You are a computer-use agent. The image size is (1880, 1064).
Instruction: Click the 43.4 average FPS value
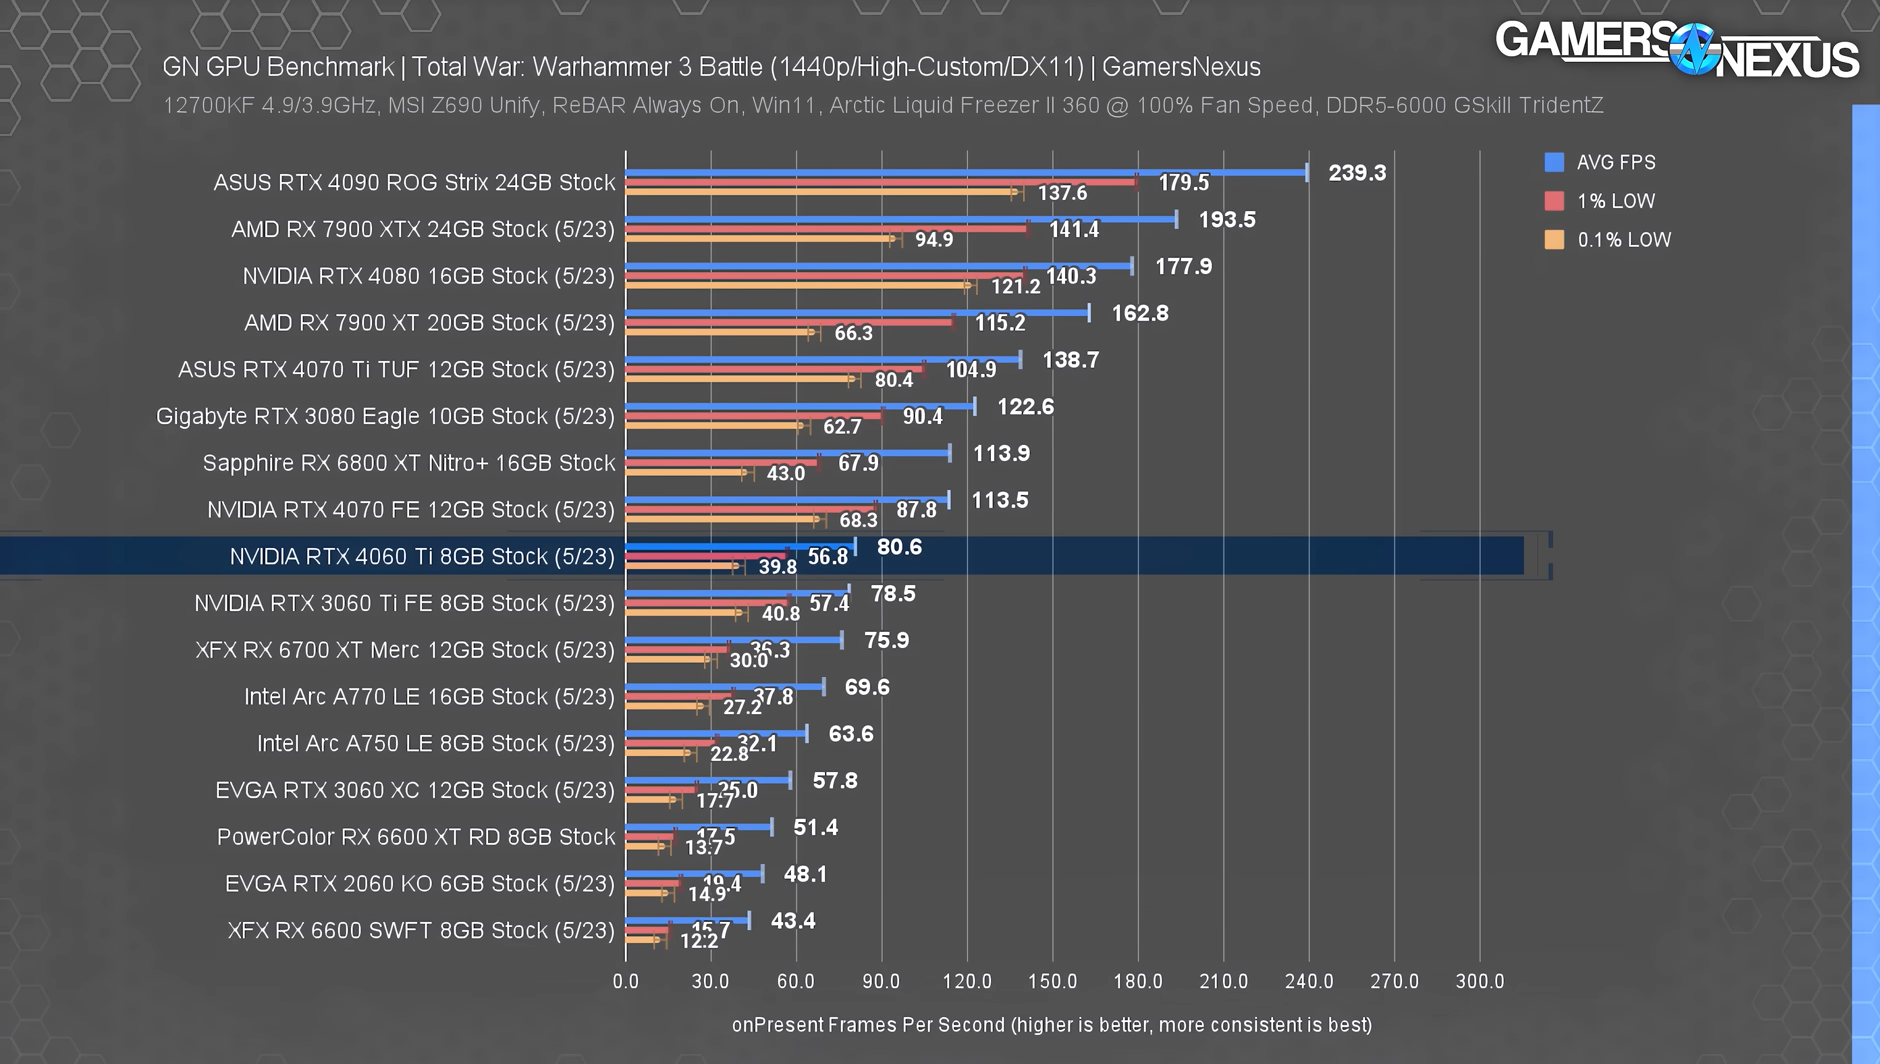793,921
